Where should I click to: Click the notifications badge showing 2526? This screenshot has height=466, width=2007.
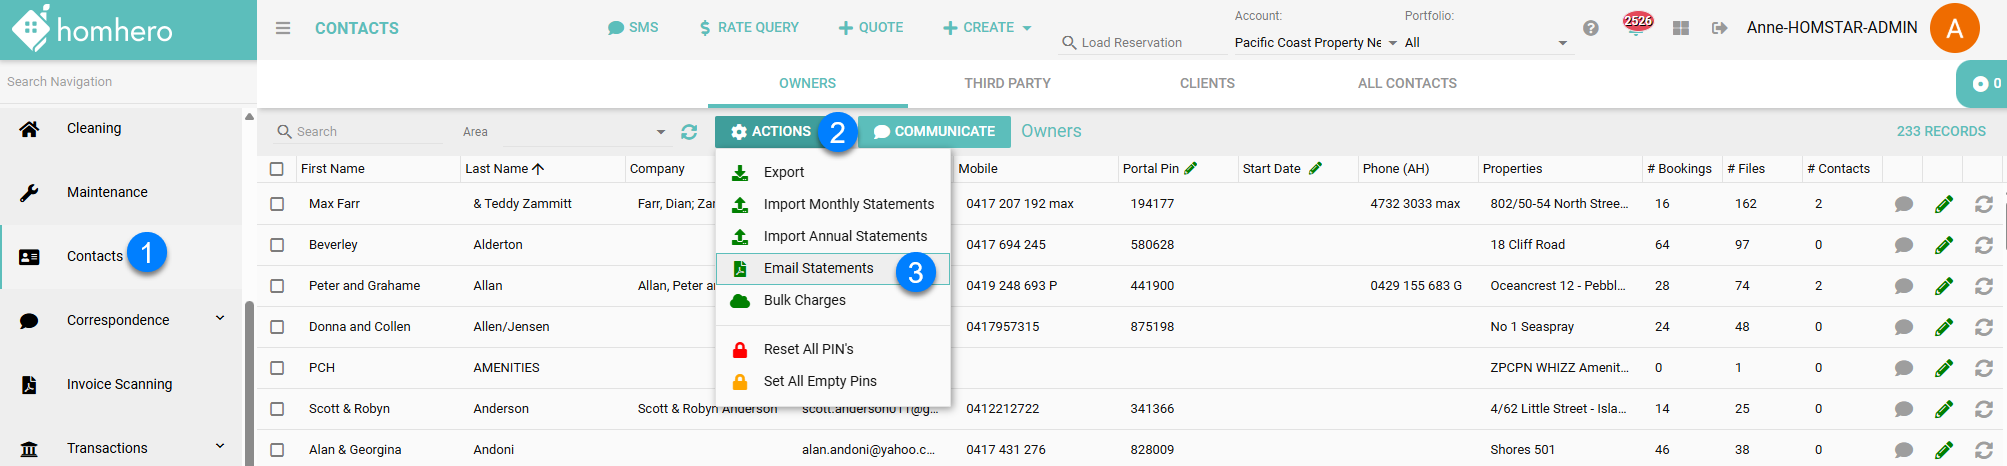(x=1637, y=23)
